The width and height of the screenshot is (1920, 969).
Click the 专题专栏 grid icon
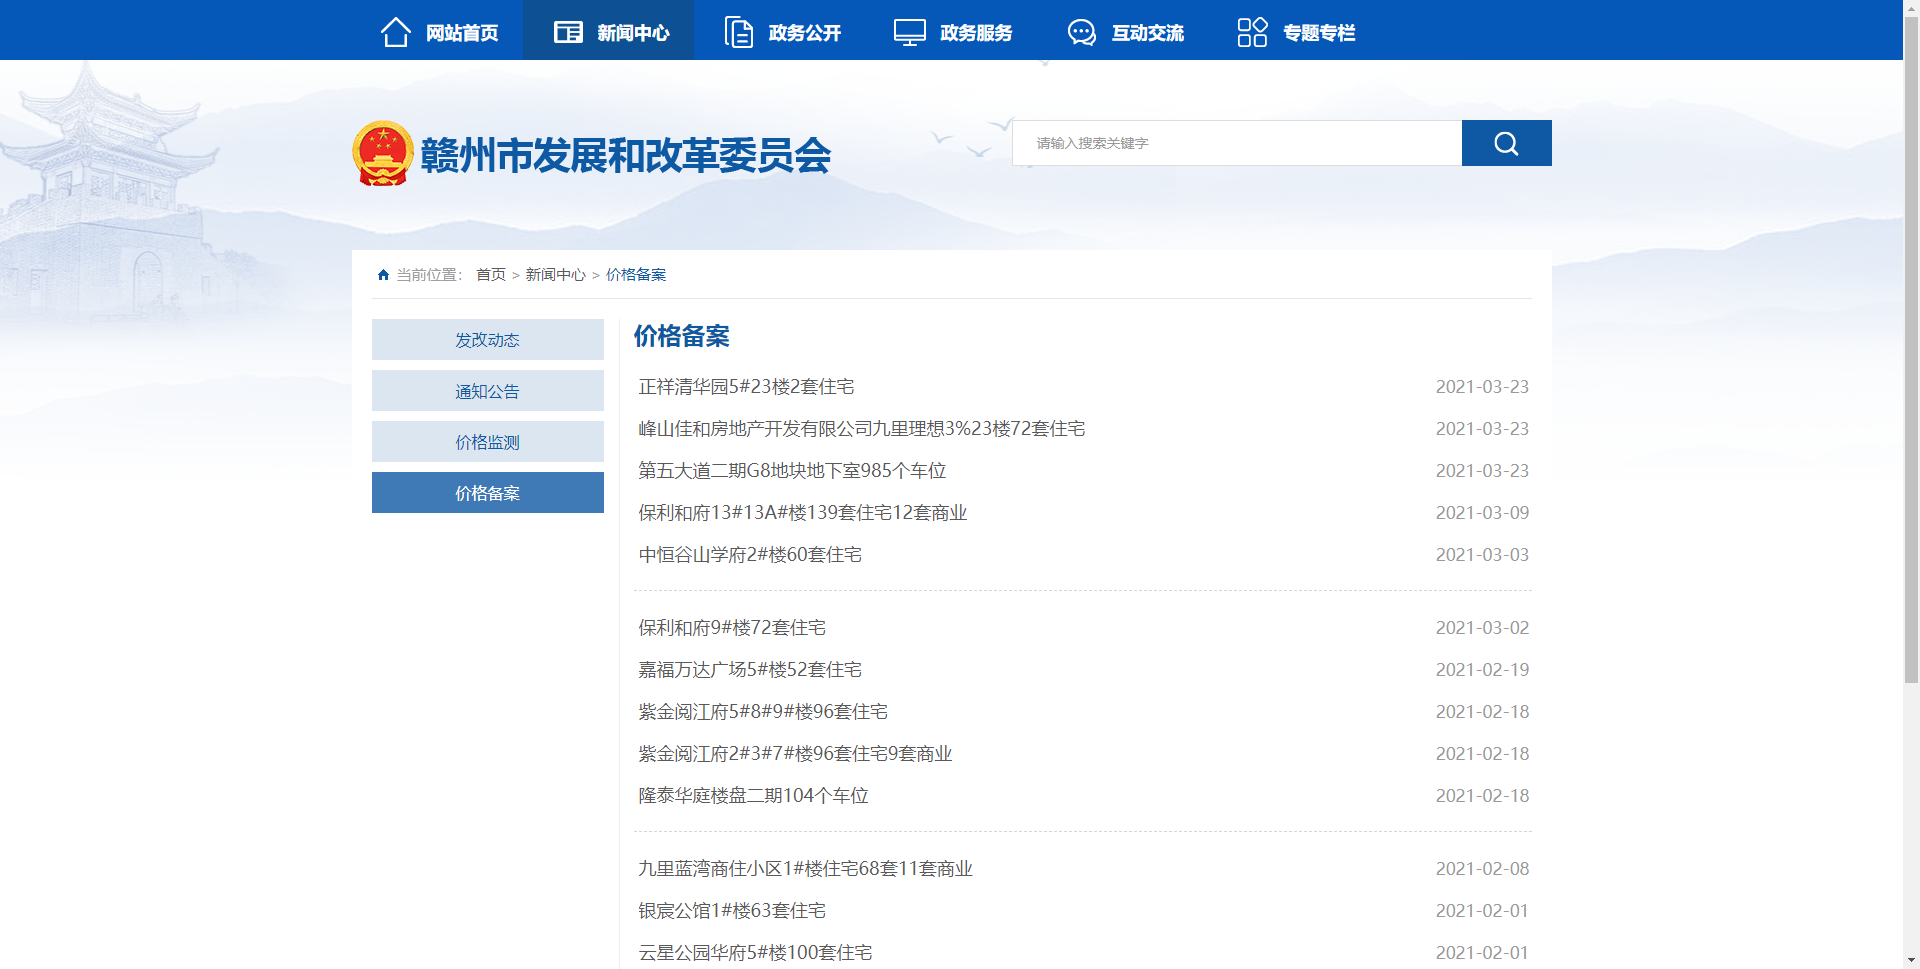1252,31
